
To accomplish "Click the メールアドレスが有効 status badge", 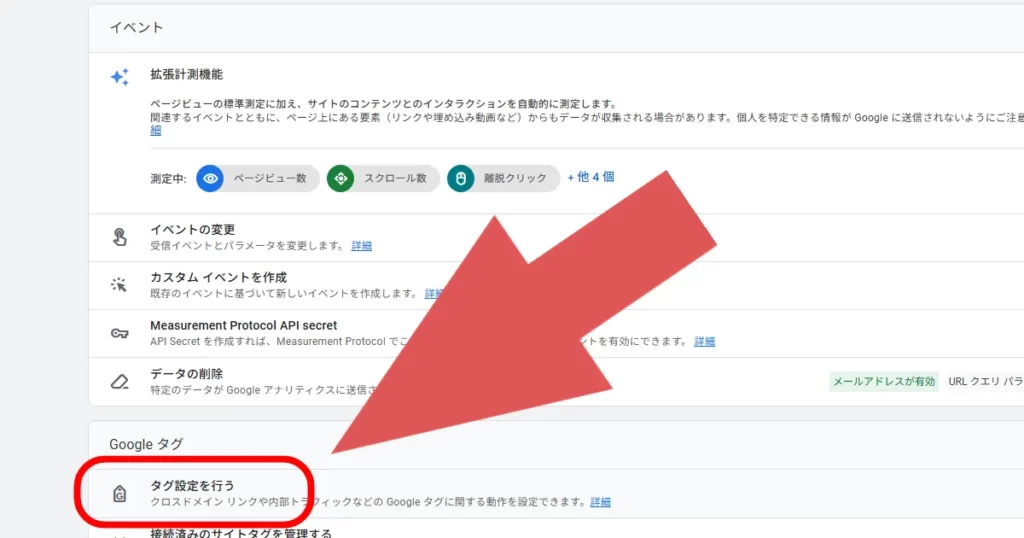I will coord(884,381).
